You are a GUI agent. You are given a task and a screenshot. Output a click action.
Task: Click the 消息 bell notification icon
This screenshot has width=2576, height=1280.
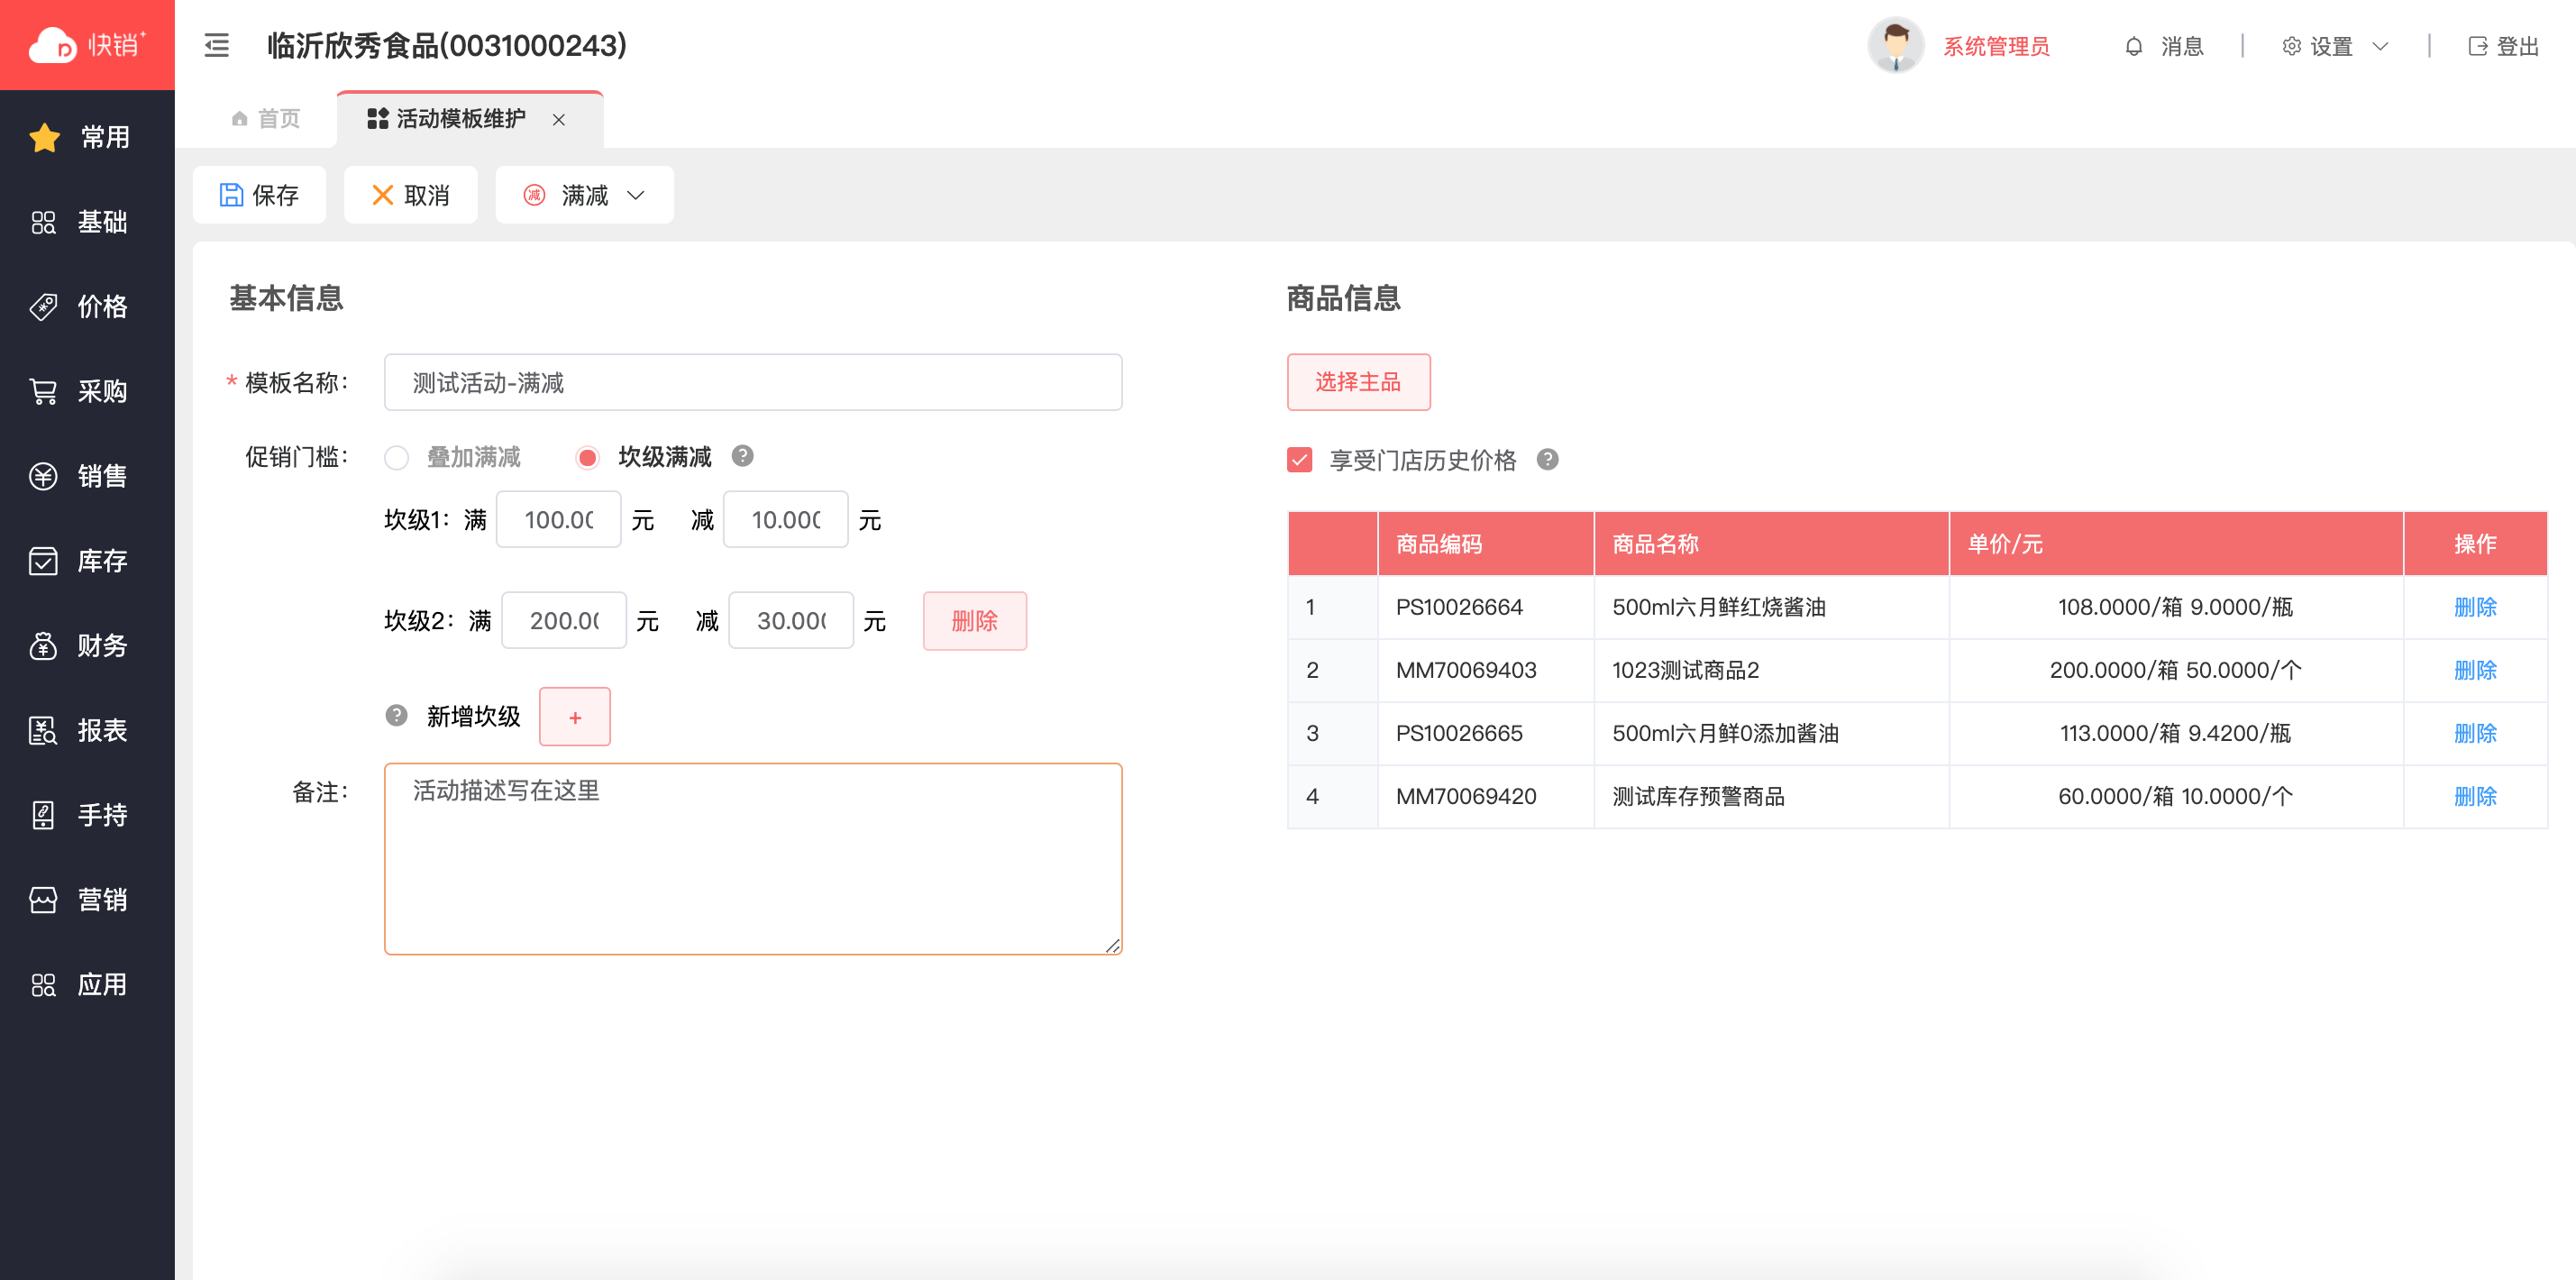[2133, 46]
